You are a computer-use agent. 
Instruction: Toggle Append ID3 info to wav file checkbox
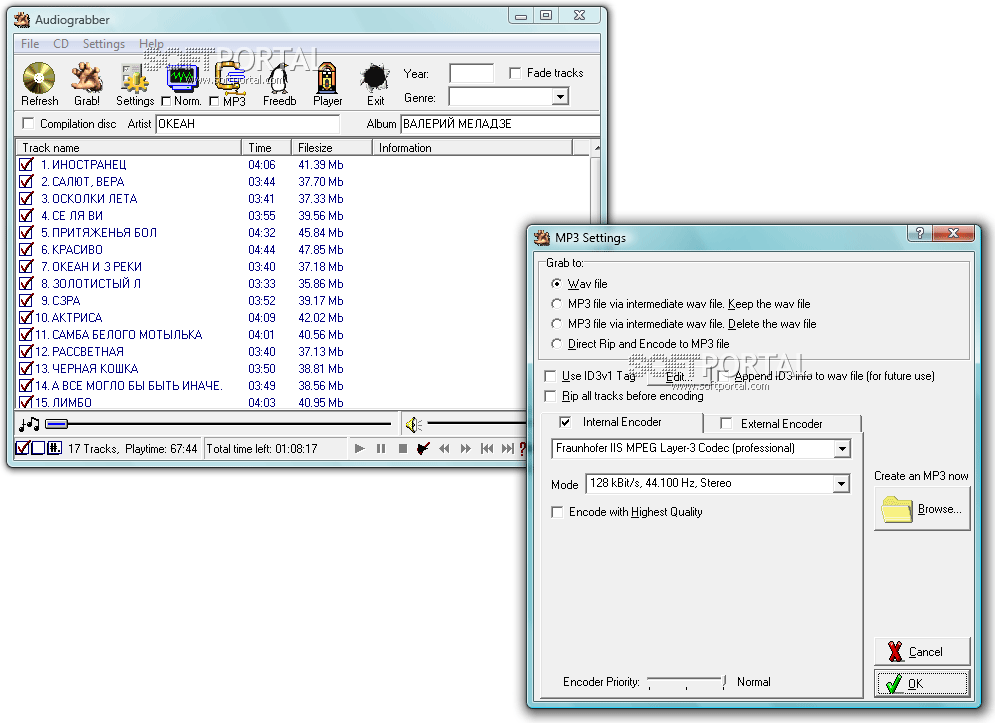pyautogui.click(x=723, y=376)
